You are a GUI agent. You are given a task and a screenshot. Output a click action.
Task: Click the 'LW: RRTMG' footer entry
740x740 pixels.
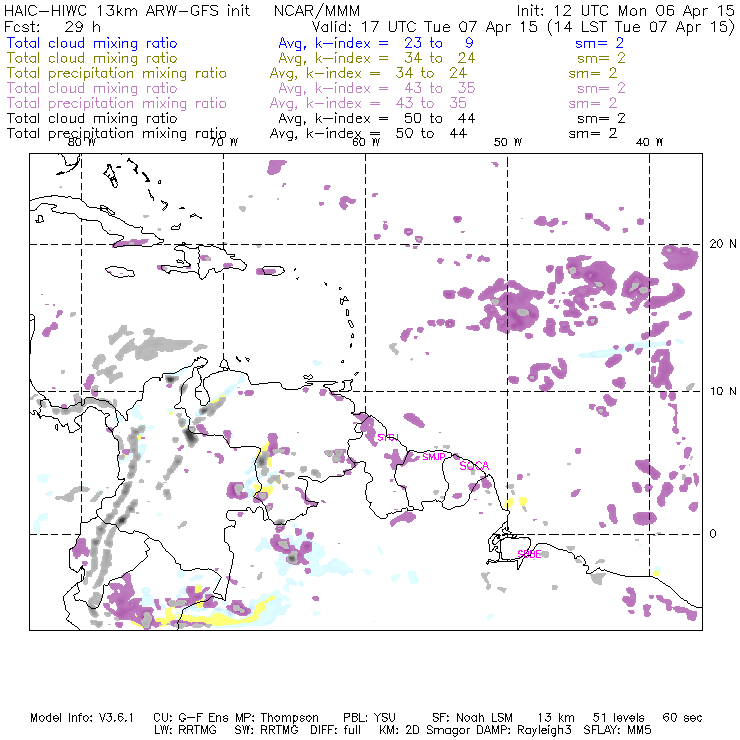pyautogui.click(x=185, y=730)
